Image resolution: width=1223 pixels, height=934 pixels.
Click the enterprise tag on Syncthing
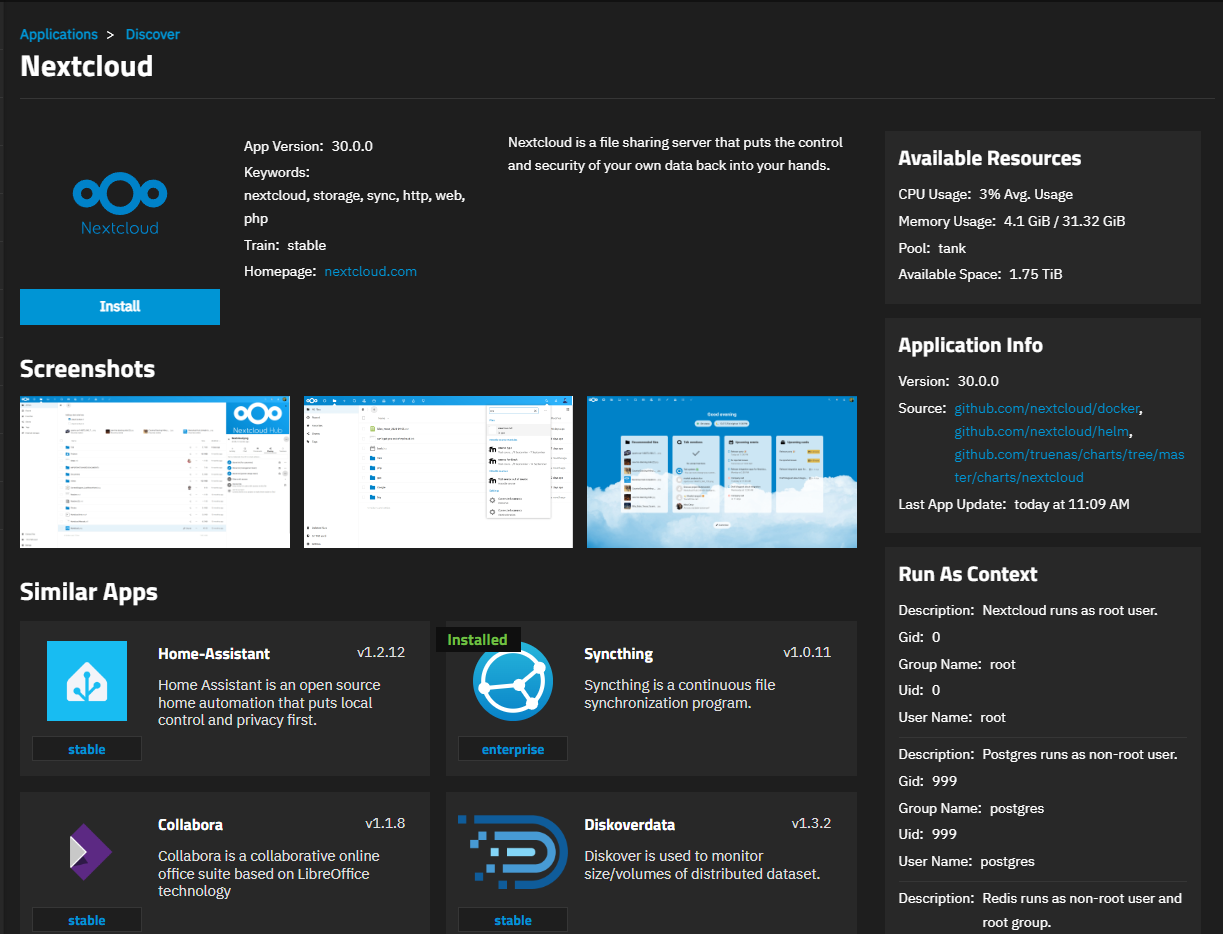[x=513, y=749]
